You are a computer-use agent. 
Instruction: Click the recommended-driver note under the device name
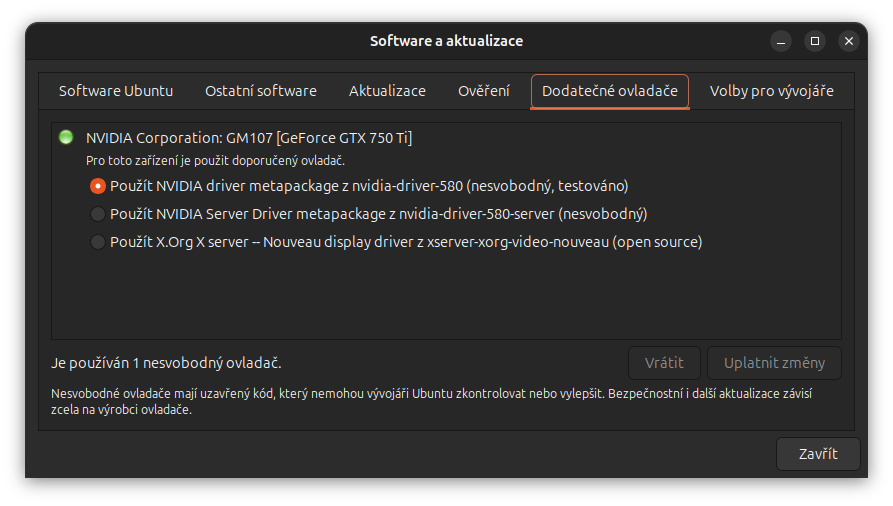pos(215,160)
